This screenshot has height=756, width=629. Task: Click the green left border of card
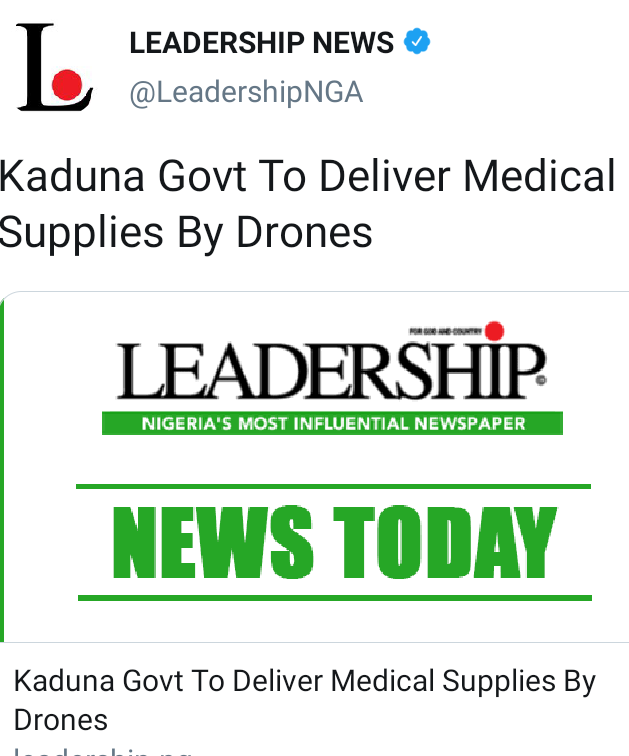2,470
